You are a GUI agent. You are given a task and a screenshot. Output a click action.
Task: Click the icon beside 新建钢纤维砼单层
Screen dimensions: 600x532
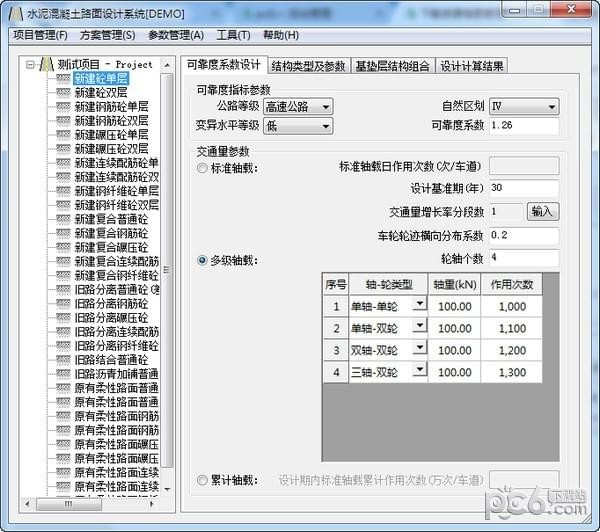click(x=63, y=191)
